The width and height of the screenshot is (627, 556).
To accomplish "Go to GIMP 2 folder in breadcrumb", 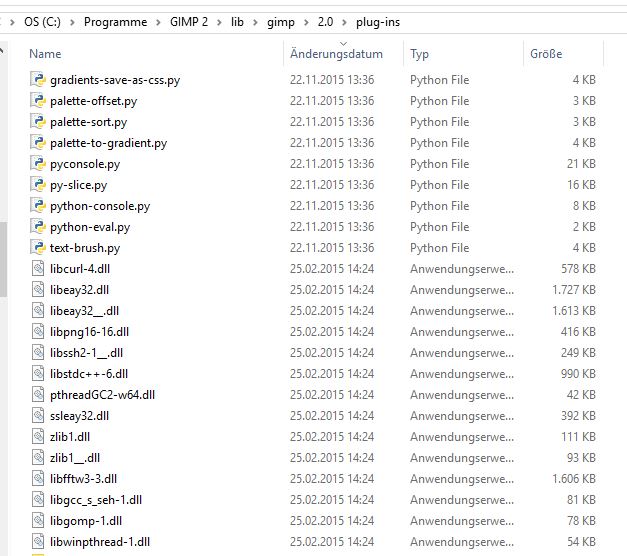I will [x=189, y=22].
